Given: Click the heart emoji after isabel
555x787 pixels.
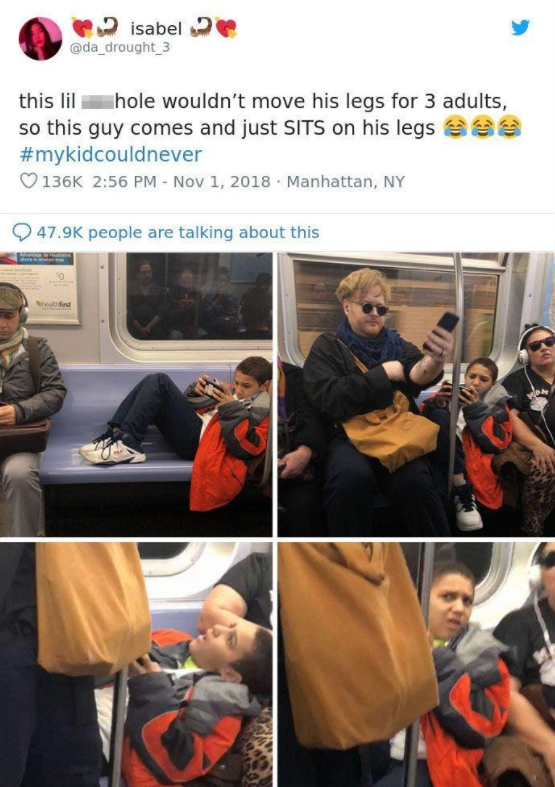Looking at the screenshot, I should point(226,28).
